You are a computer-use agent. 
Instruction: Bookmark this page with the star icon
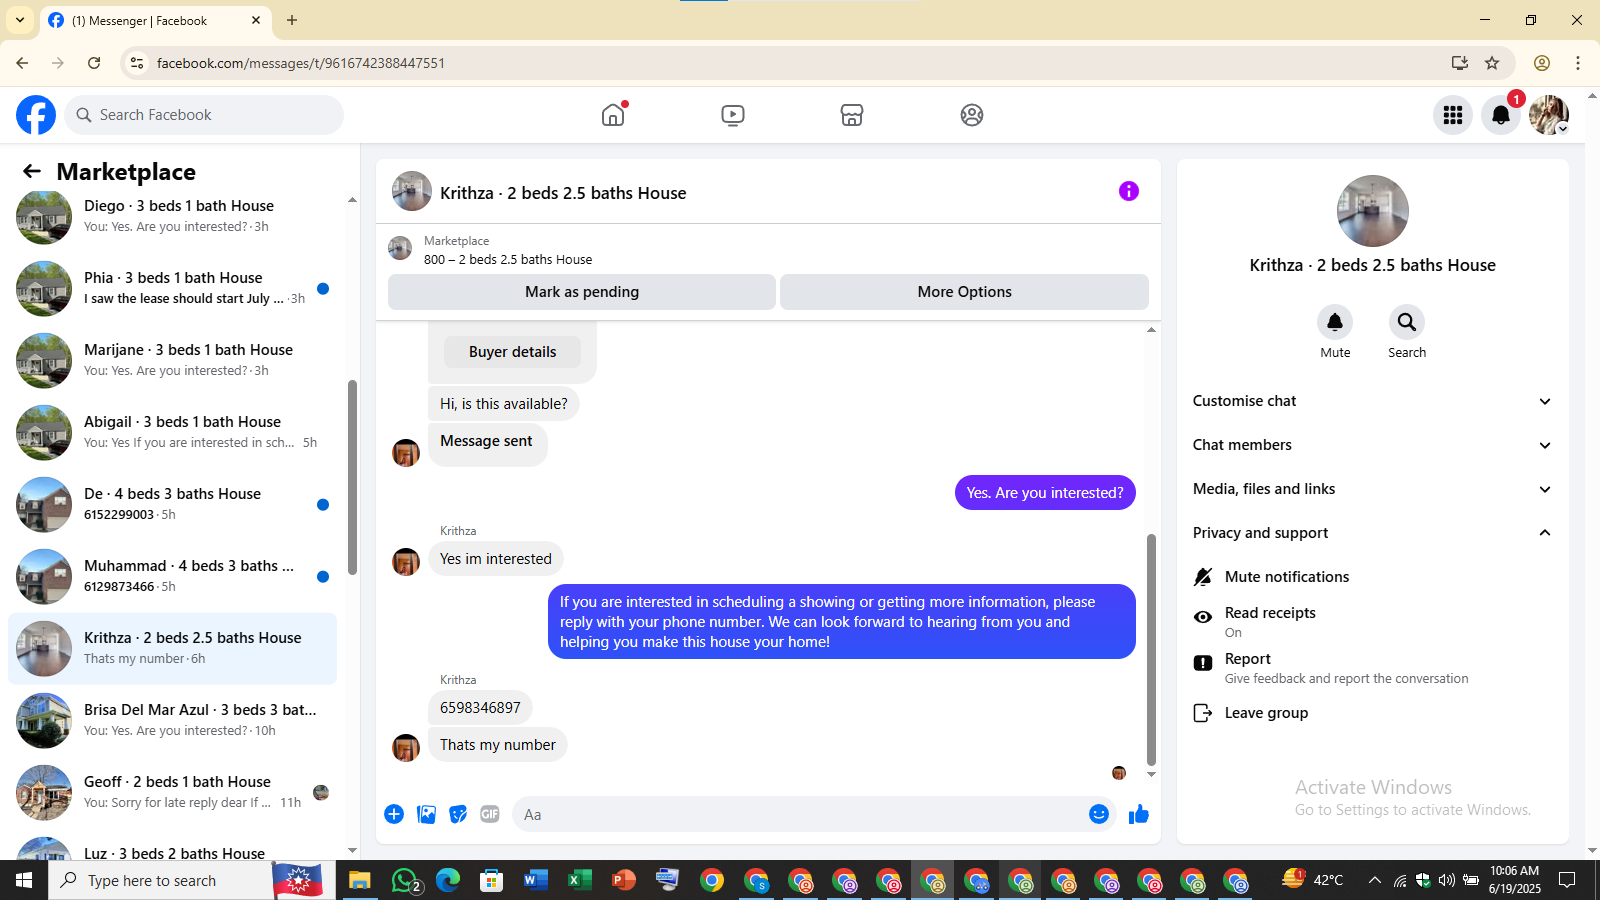coord(1492,63)
